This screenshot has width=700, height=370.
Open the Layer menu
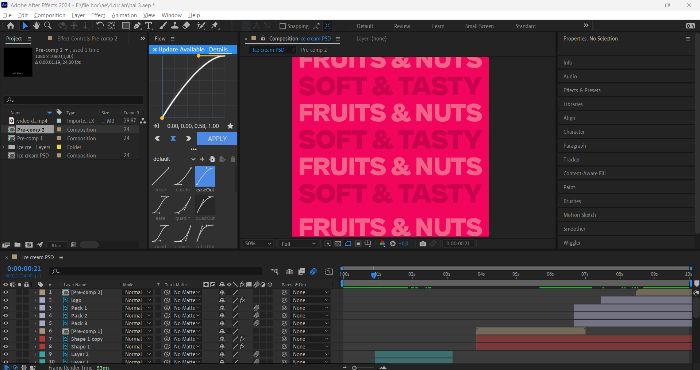[x=78, y=15]
